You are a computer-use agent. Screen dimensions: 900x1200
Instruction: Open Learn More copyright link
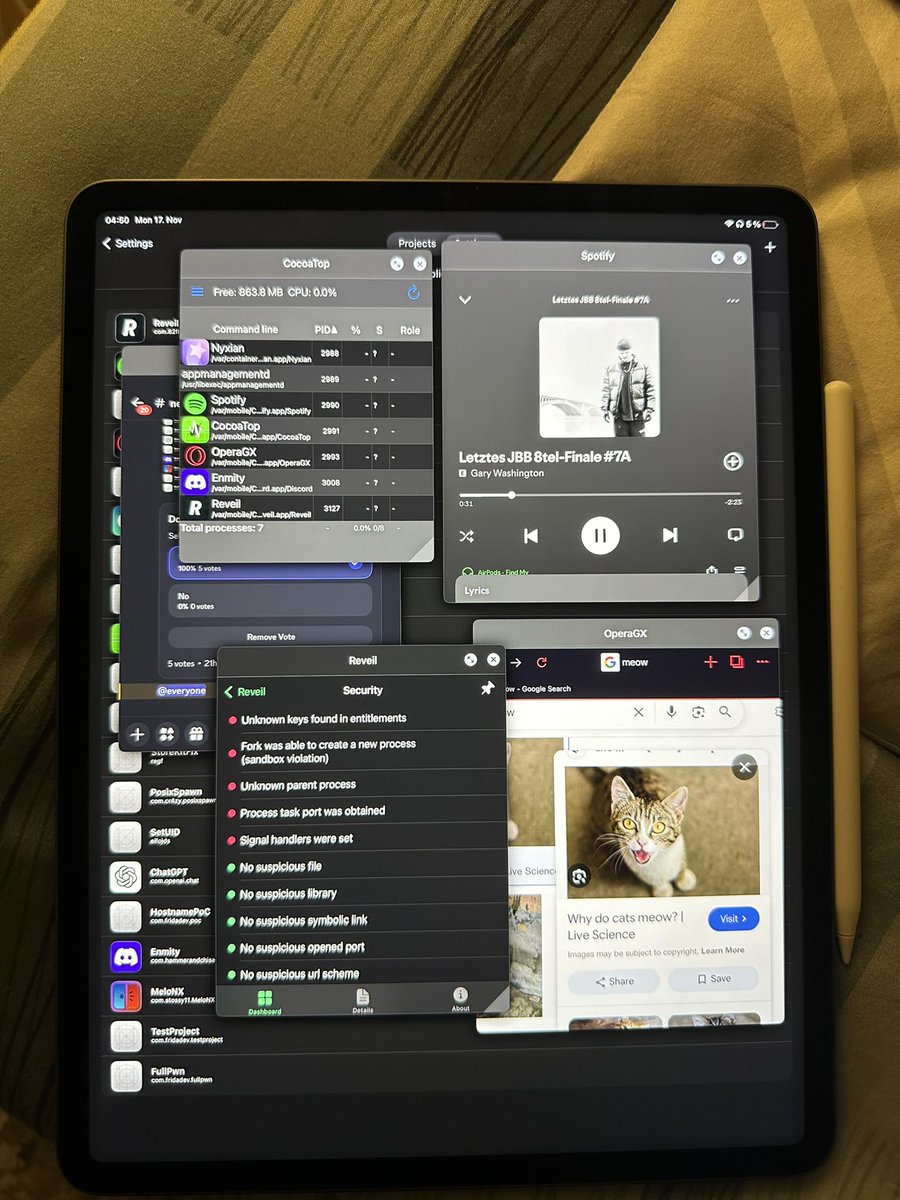(722, 950)
